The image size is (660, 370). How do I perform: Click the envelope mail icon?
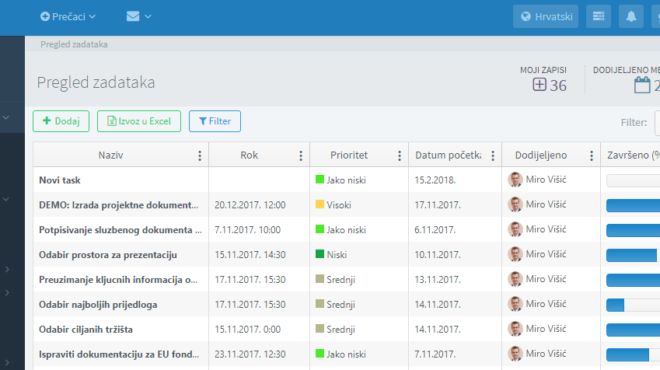pos(133,16)
